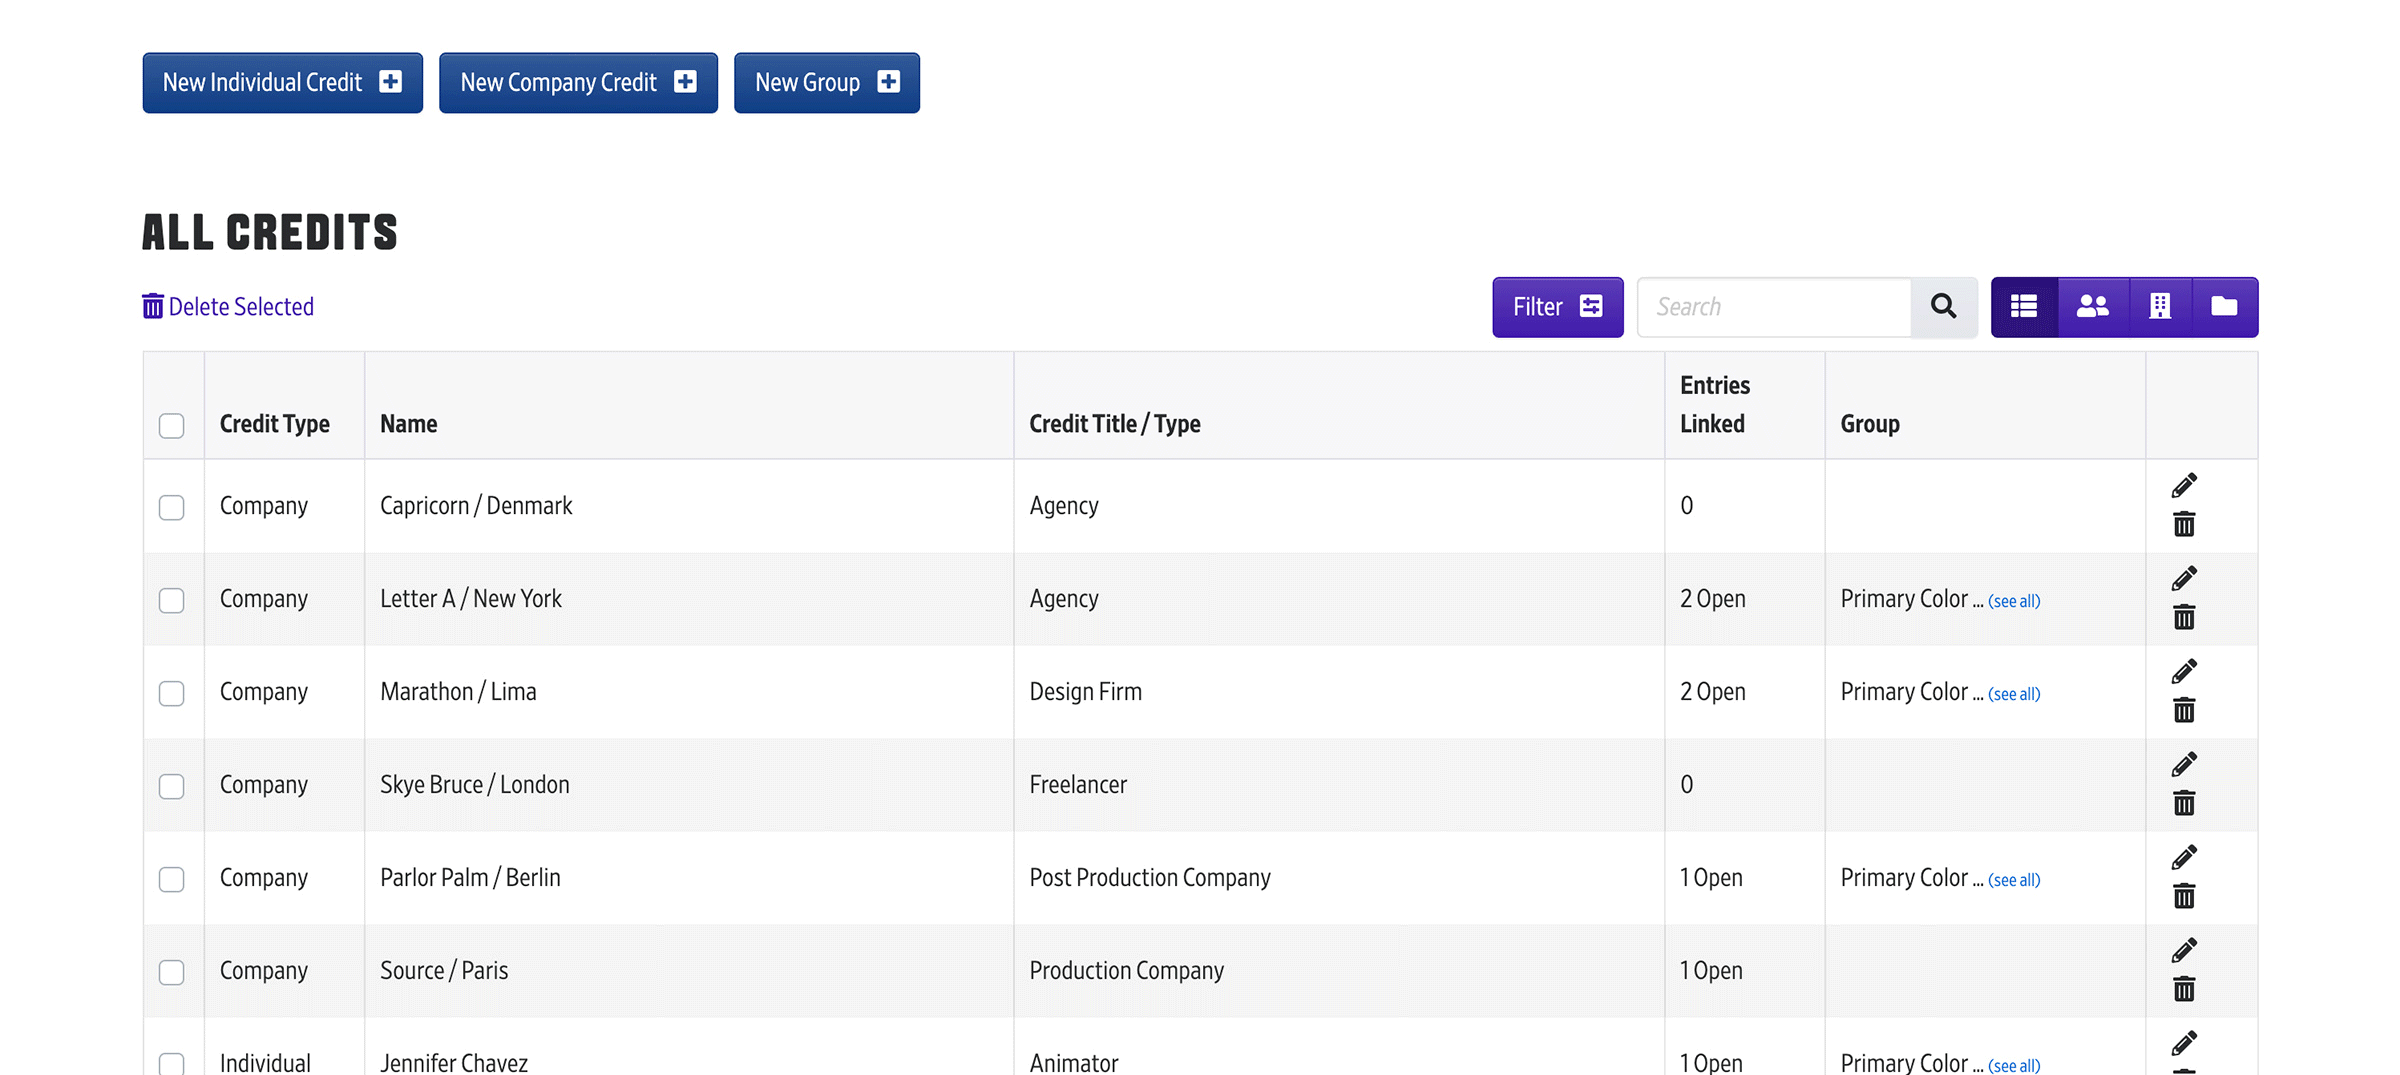Delete the Letter A / New York credit

(2184, 617)
